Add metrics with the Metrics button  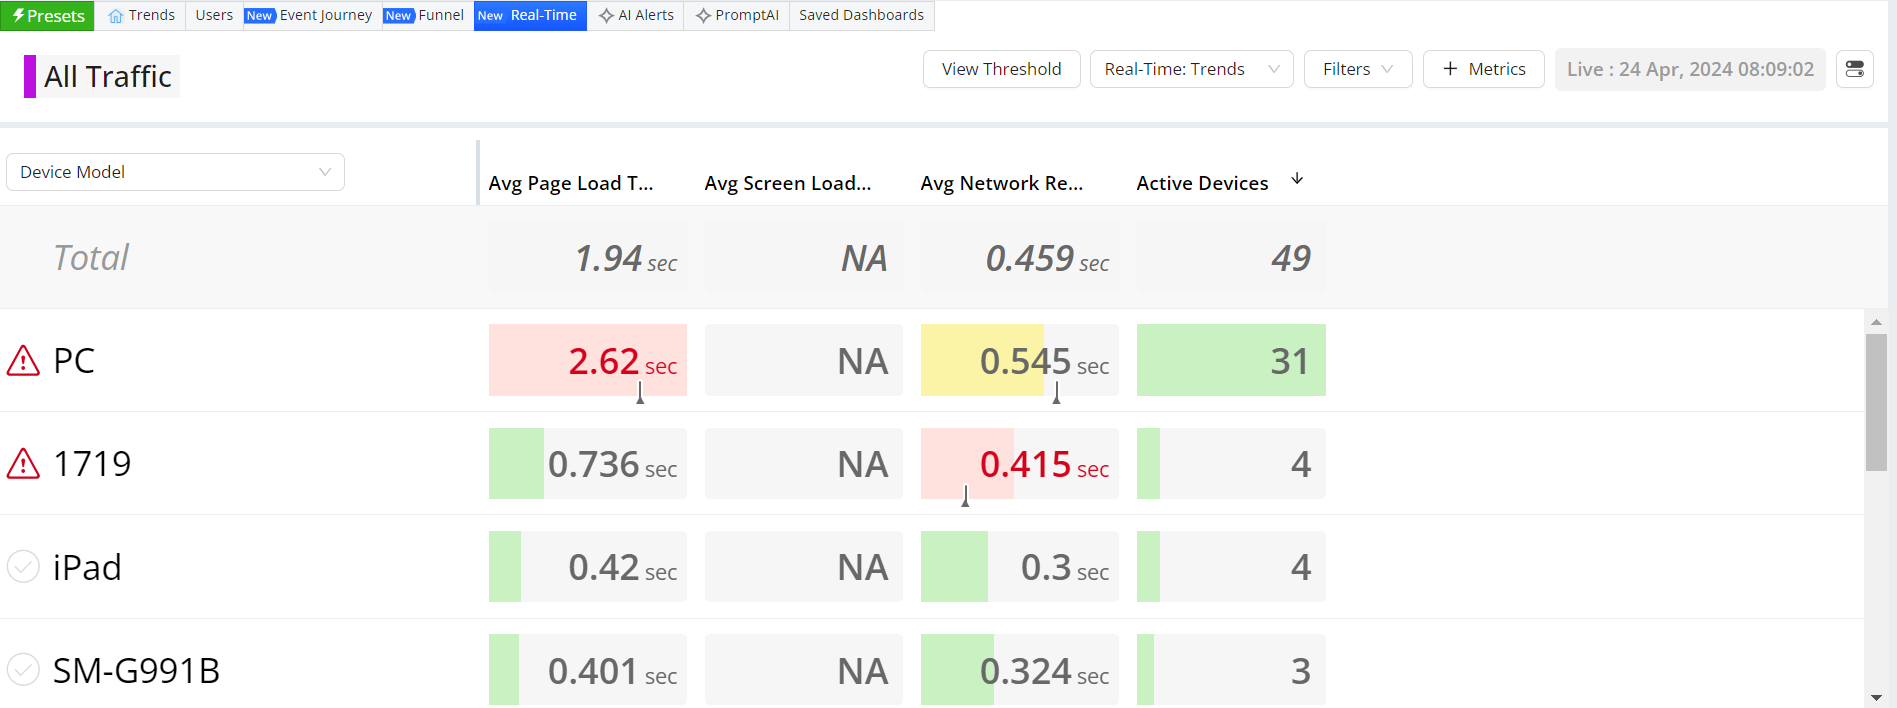pos(1483,69)
